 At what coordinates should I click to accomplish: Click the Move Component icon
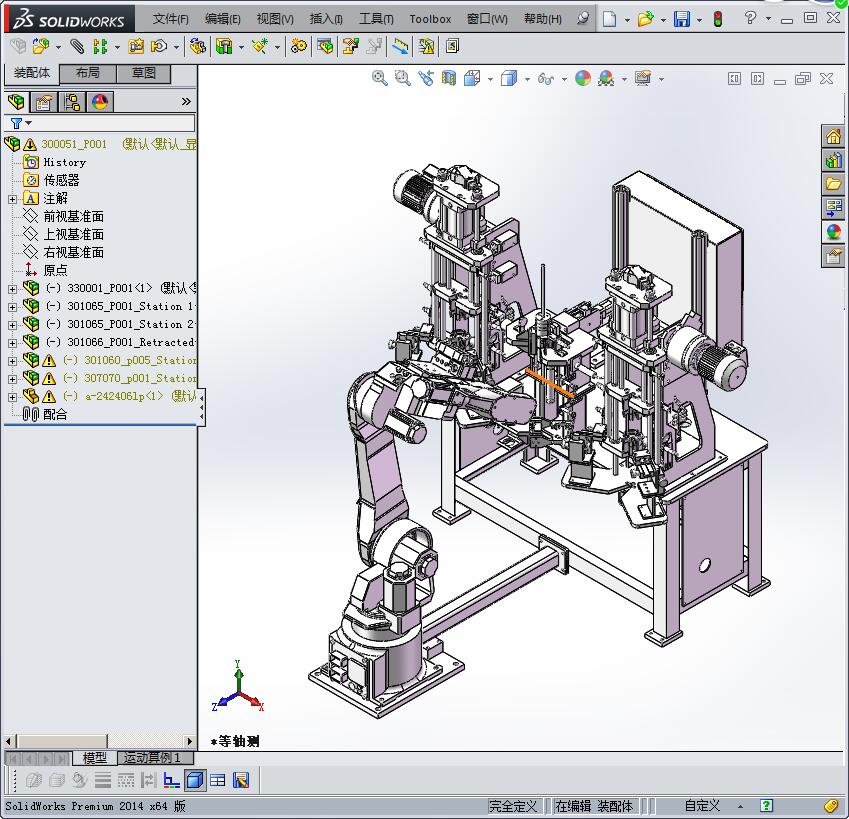tap(159, 47)
